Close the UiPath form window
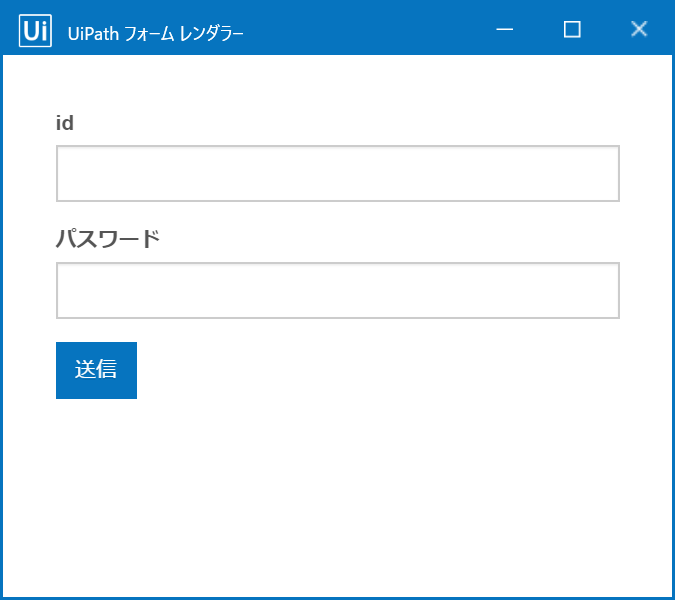 (639, 29)
